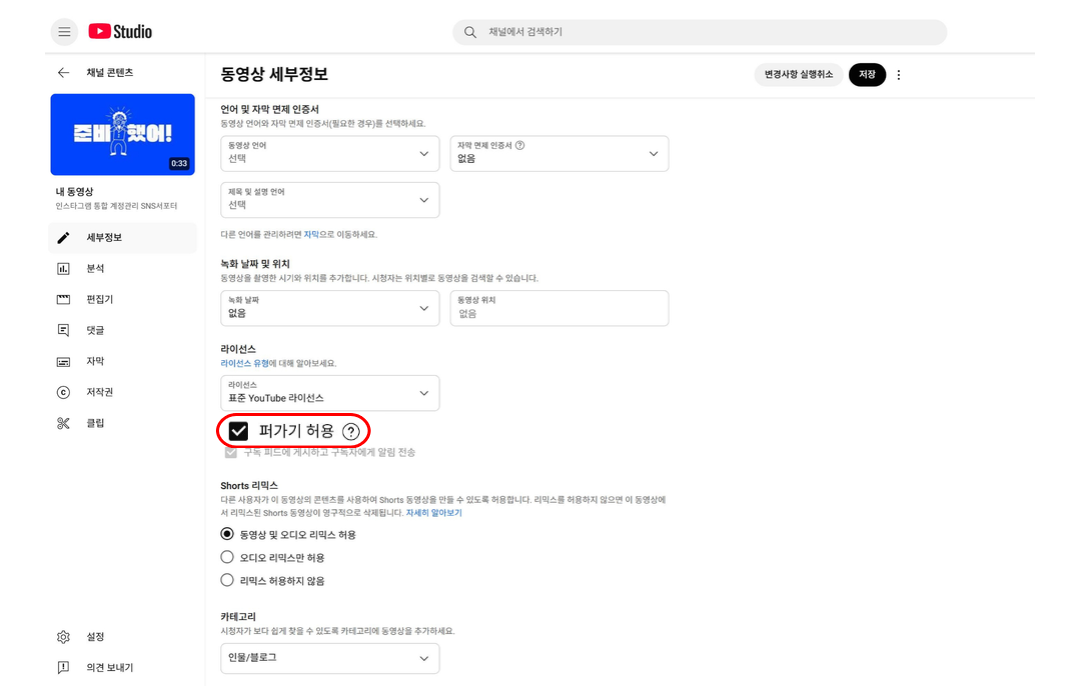Expand the 라이선스 dropdown
The image size is (1080, 700).
(330, 393)
